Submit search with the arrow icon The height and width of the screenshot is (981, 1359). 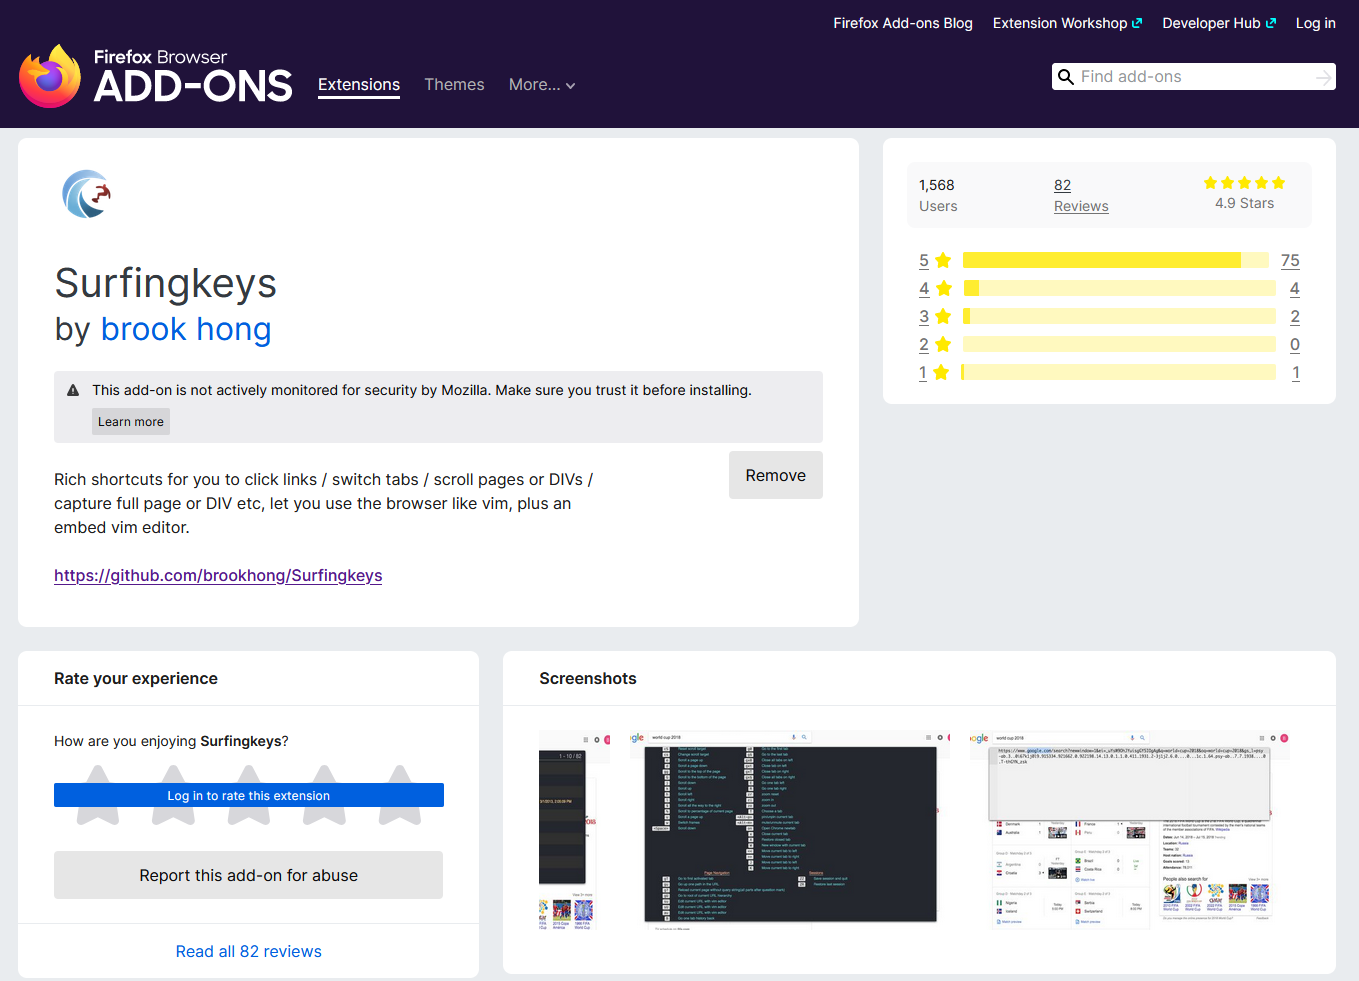click(x=1323, y=77)
